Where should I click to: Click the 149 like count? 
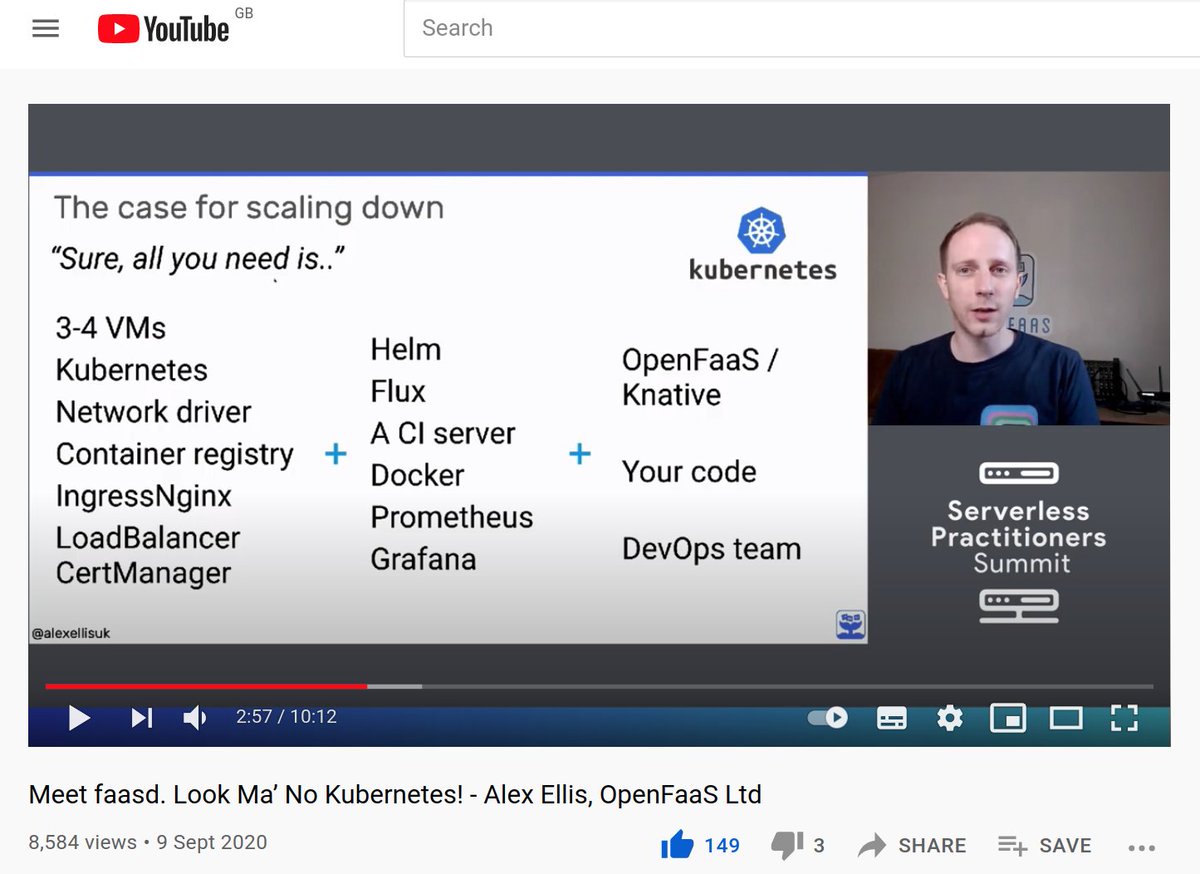[722, 846]
